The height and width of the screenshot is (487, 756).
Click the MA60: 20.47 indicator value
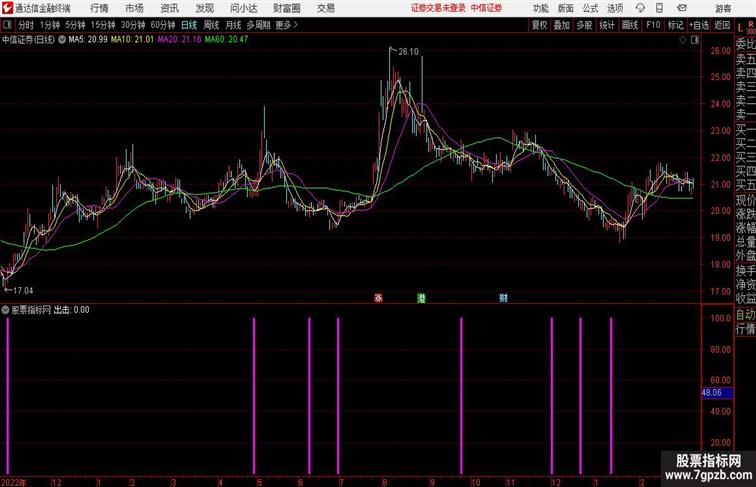[x=226, y=40]
